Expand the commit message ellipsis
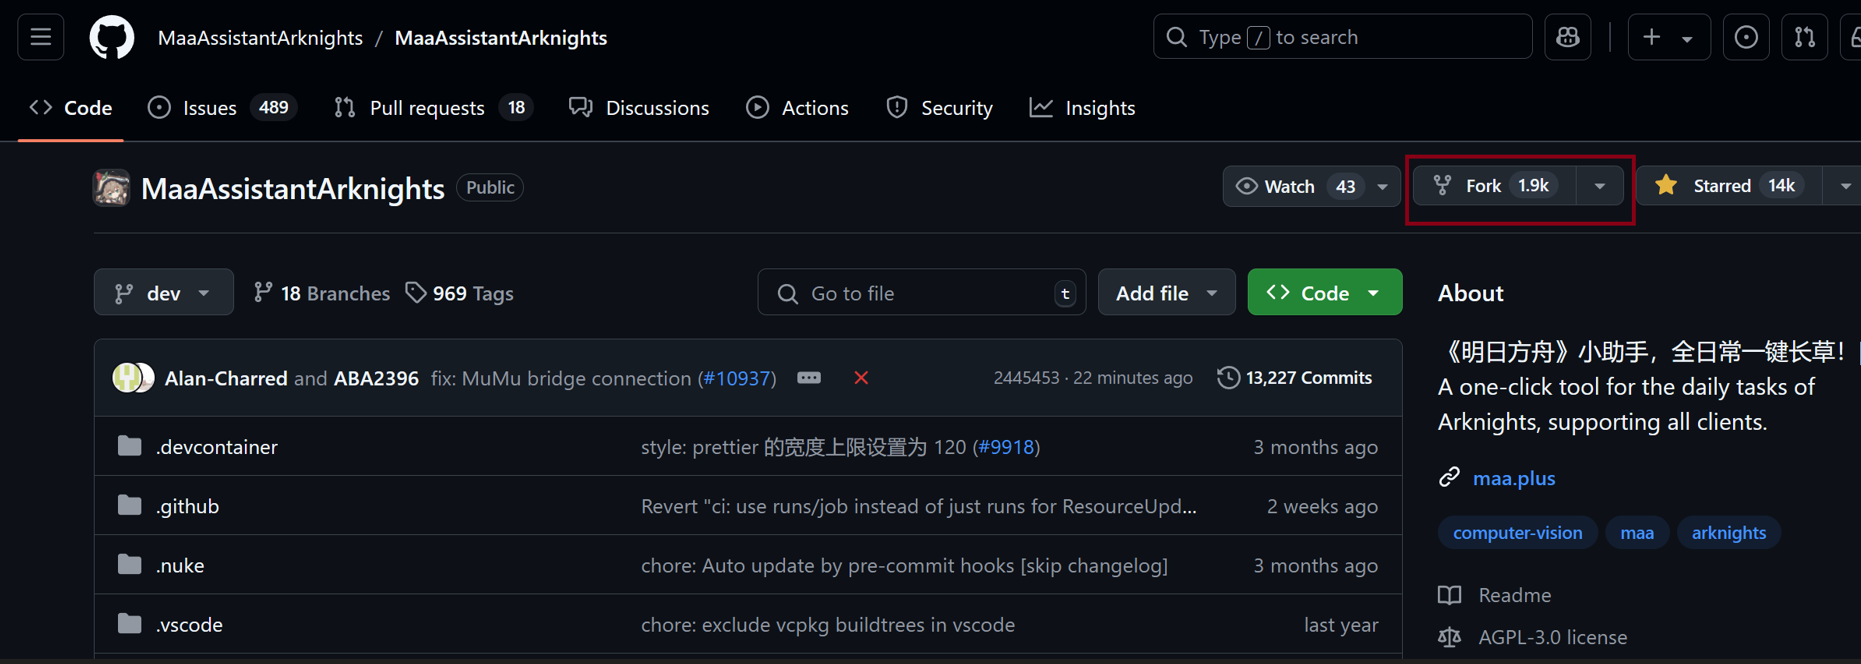The height and width of the screenshot is (664, 1861). pos(809,378)
